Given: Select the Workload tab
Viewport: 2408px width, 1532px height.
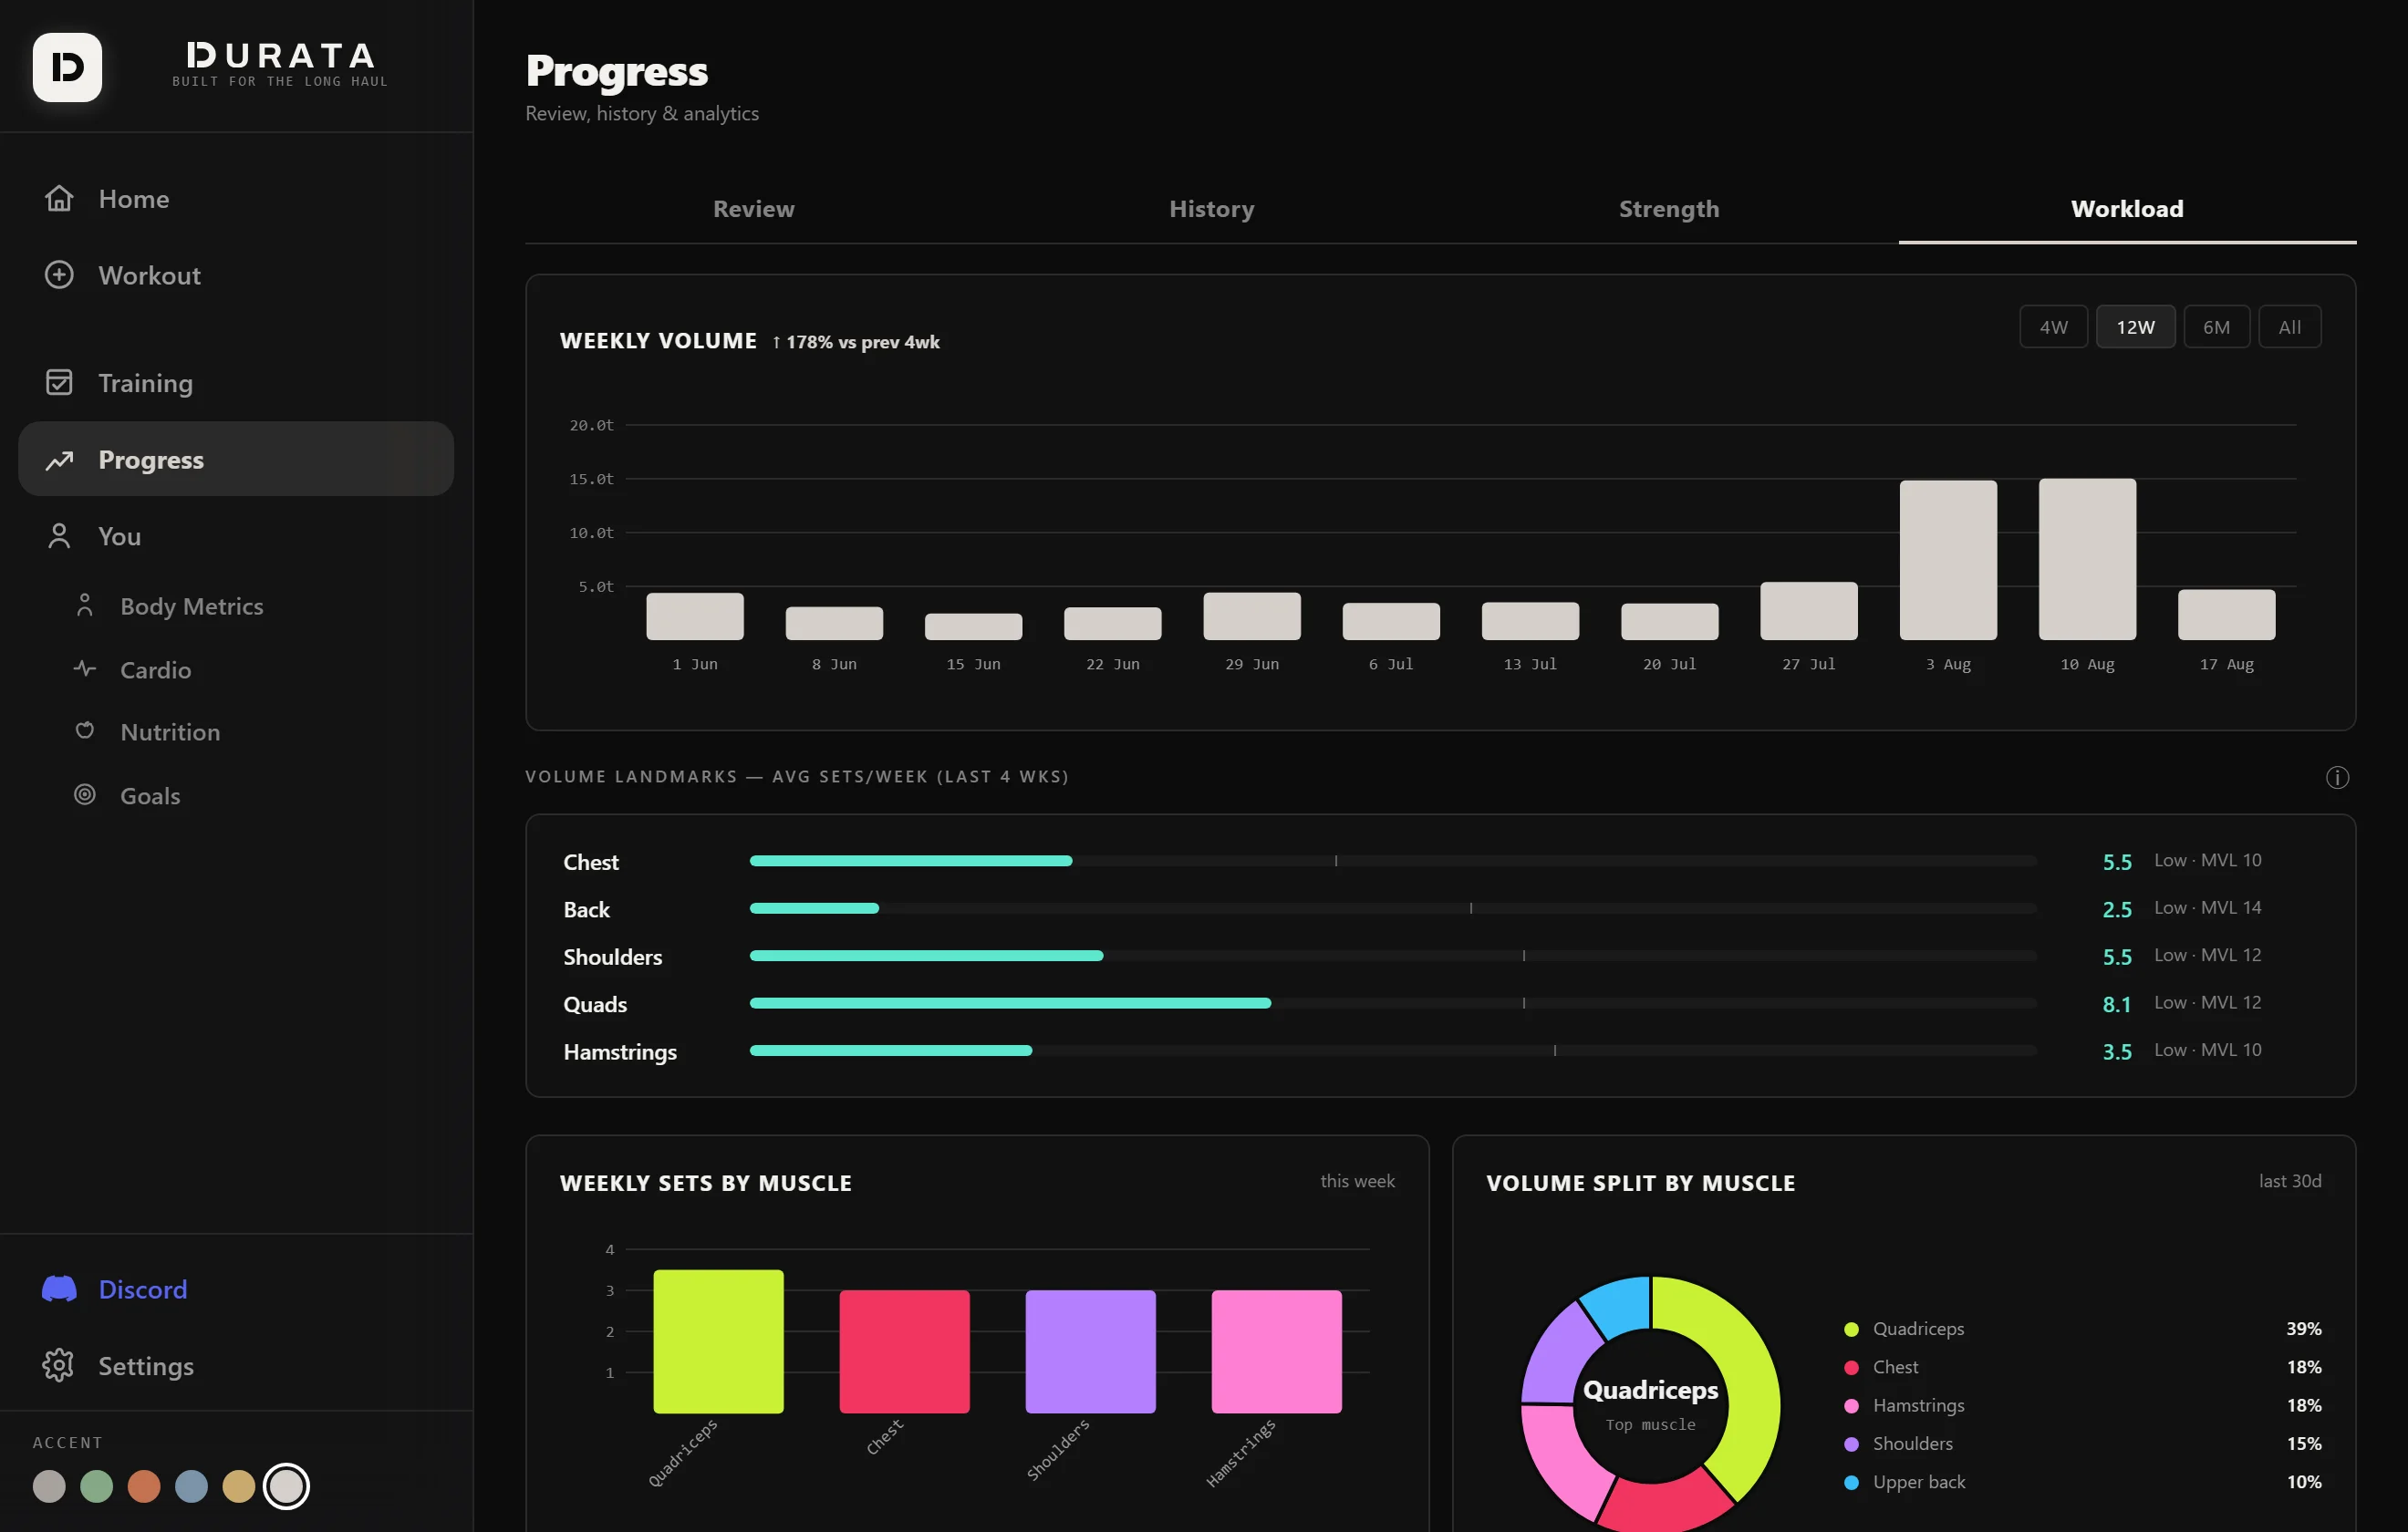Looking at the screenshot, I should [2127, 208].
